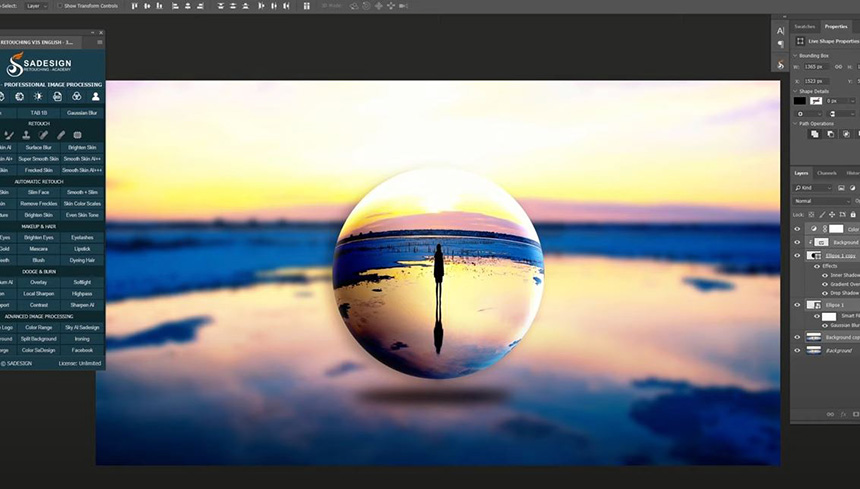The image size is (860, 489).
Task: Hide the Ellipse 1 layer
Action: click(797, 305)
